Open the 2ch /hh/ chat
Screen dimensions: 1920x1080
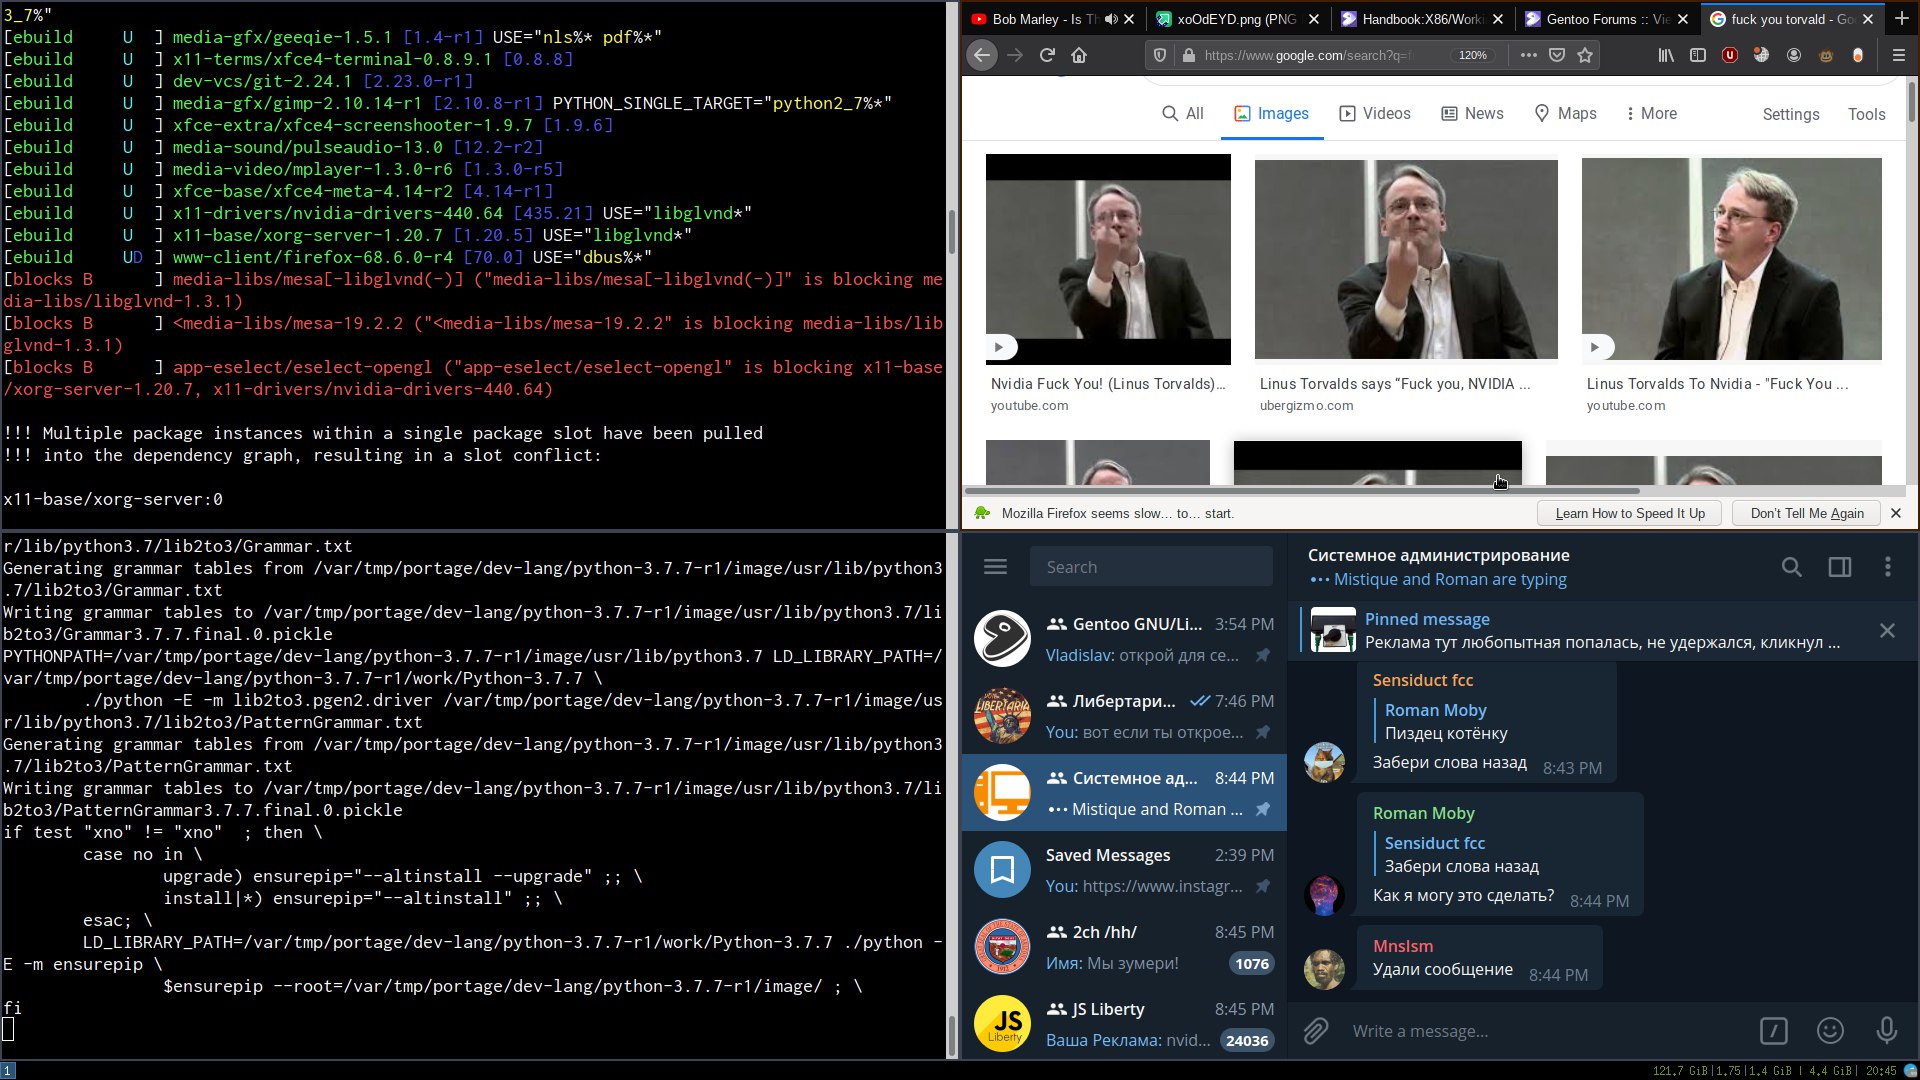(1124, 946)
